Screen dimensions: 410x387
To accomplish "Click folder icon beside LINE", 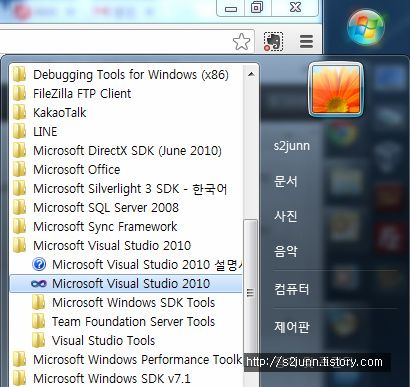I will [x=19, y=131].
